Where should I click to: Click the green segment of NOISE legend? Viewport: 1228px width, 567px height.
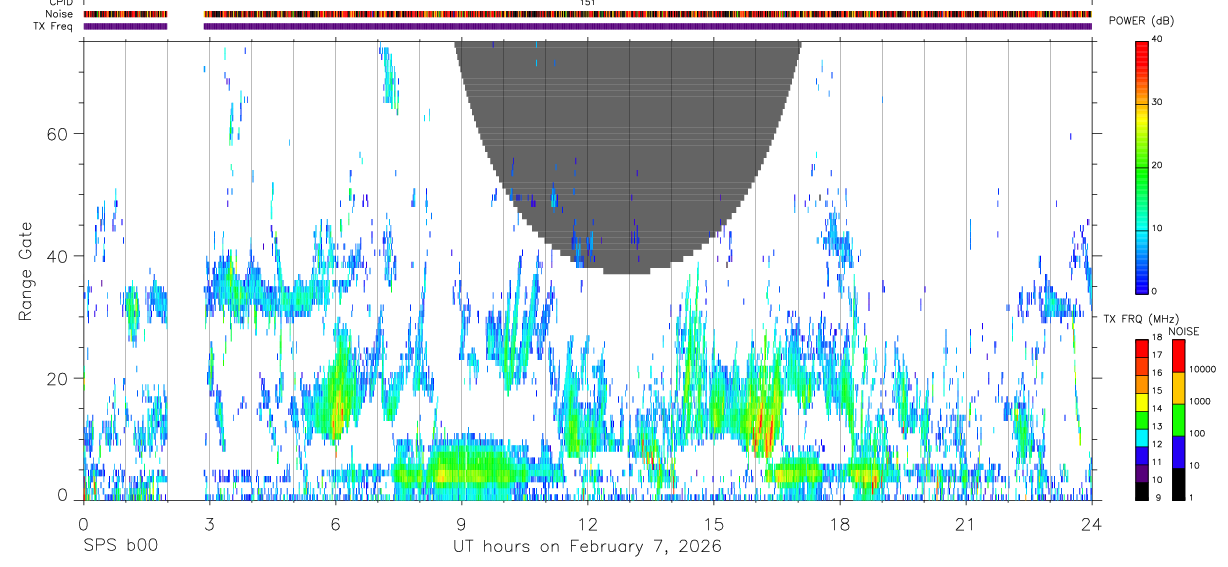tap(1179, 420)
